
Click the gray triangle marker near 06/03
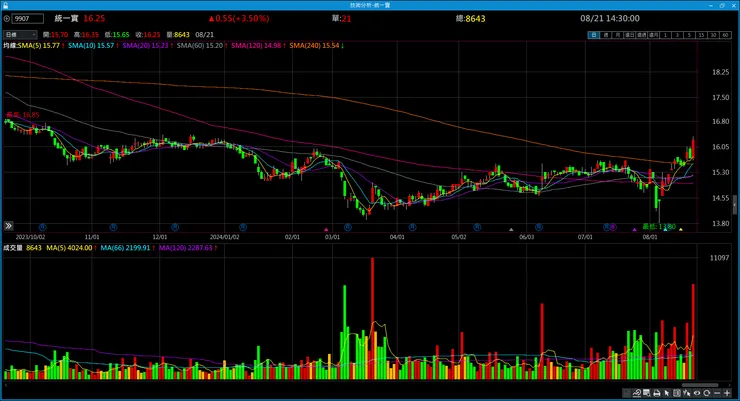click(x=511, y=230)
